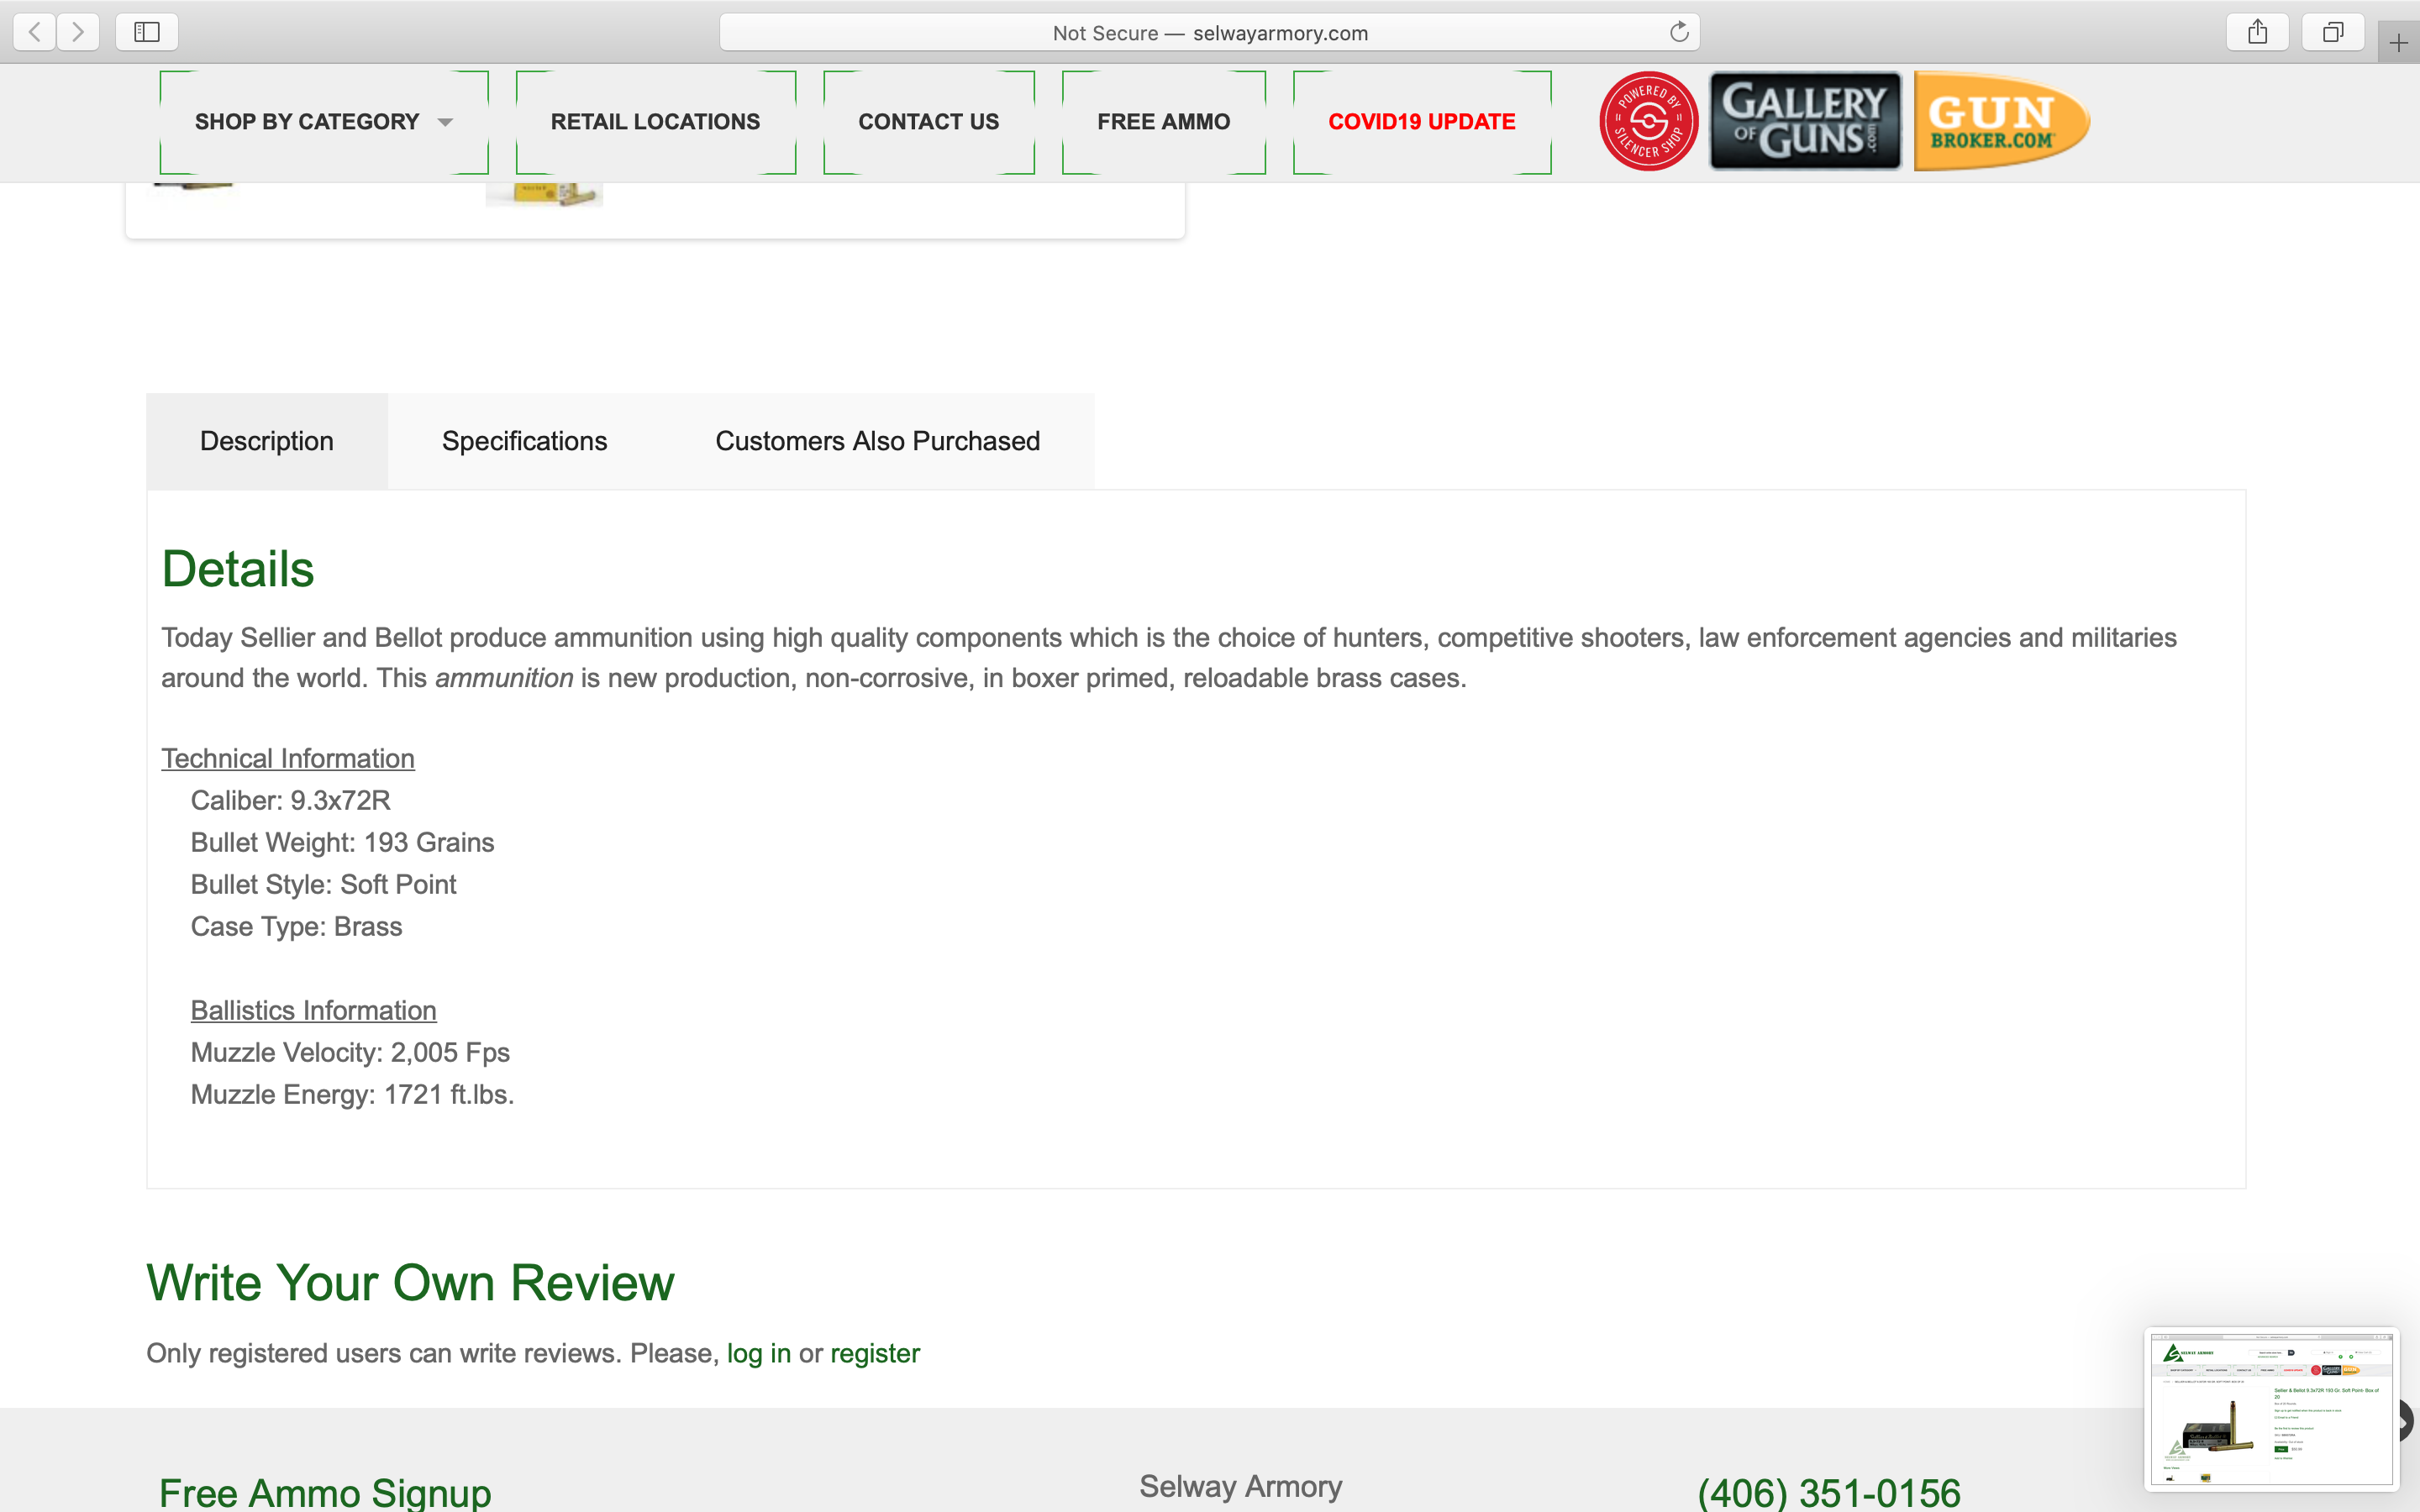This screenshot has height=1512, width=2420.
Task: Click the italic word ammunition
Action: click(x=504, y=678)
